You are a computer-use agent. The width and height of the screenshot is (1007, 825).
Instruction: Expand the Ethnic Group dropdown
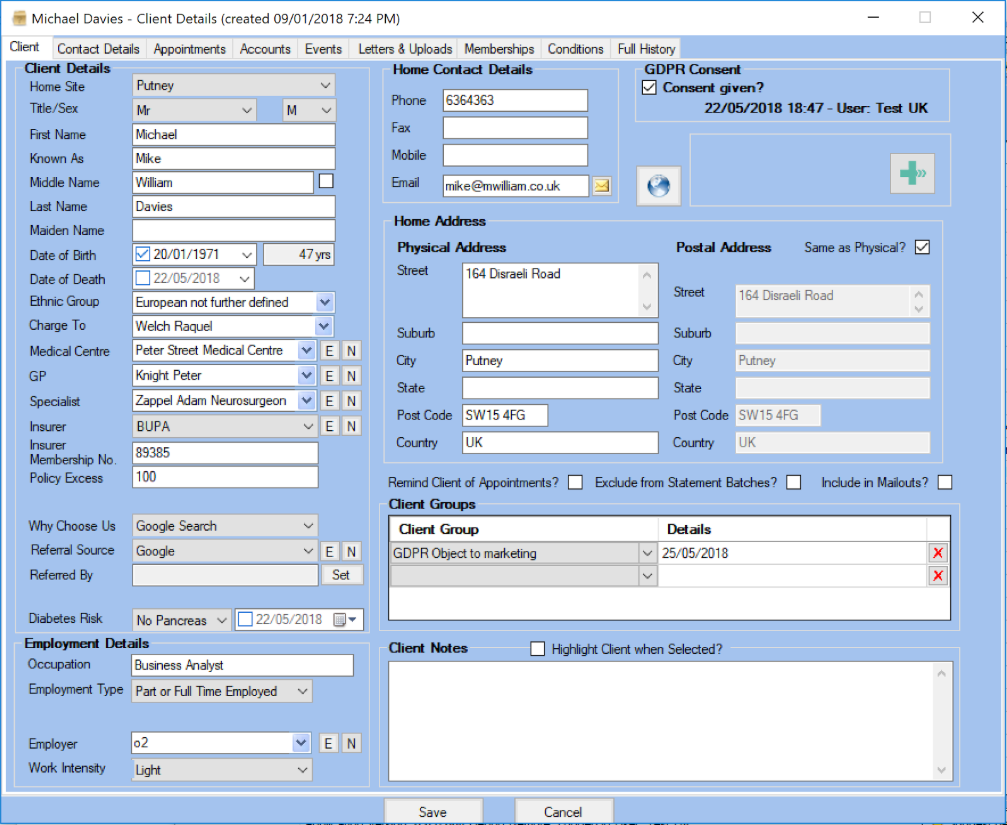pos(324,302)
